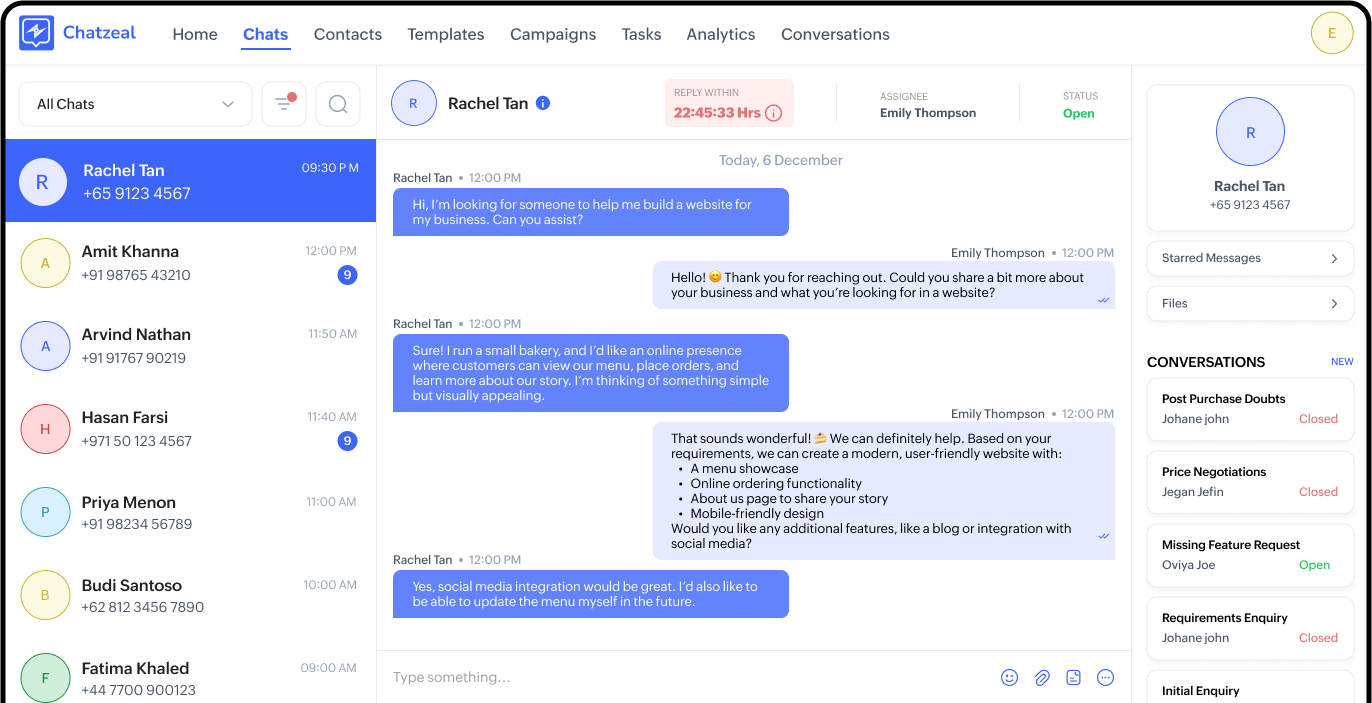
Task: Open the All Chats dropdown
Action: (x=136, y=104)
